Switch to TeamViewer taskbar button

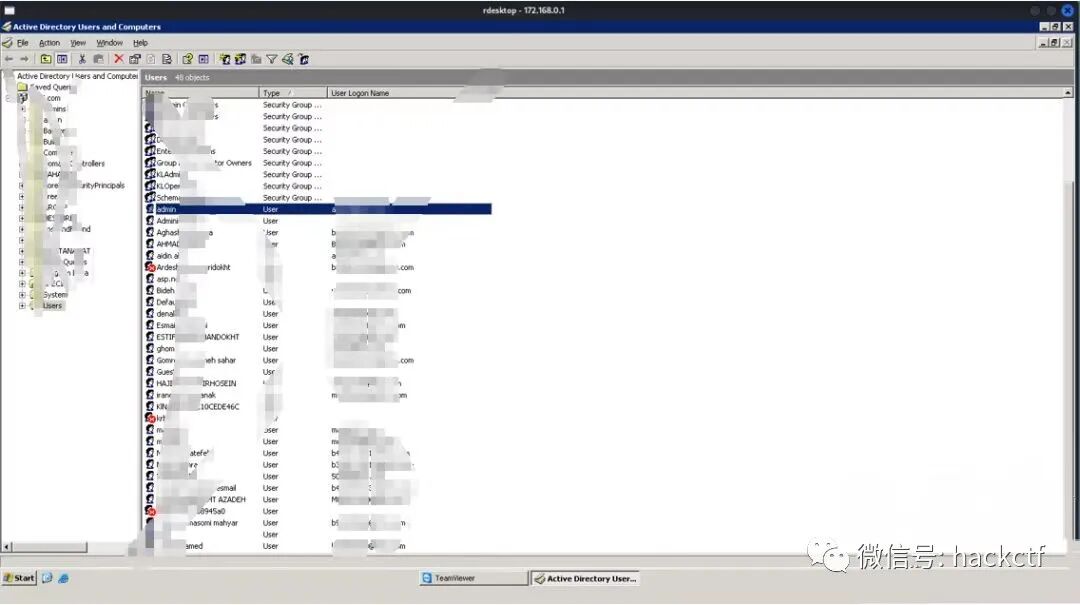click(x=472, y=578)
